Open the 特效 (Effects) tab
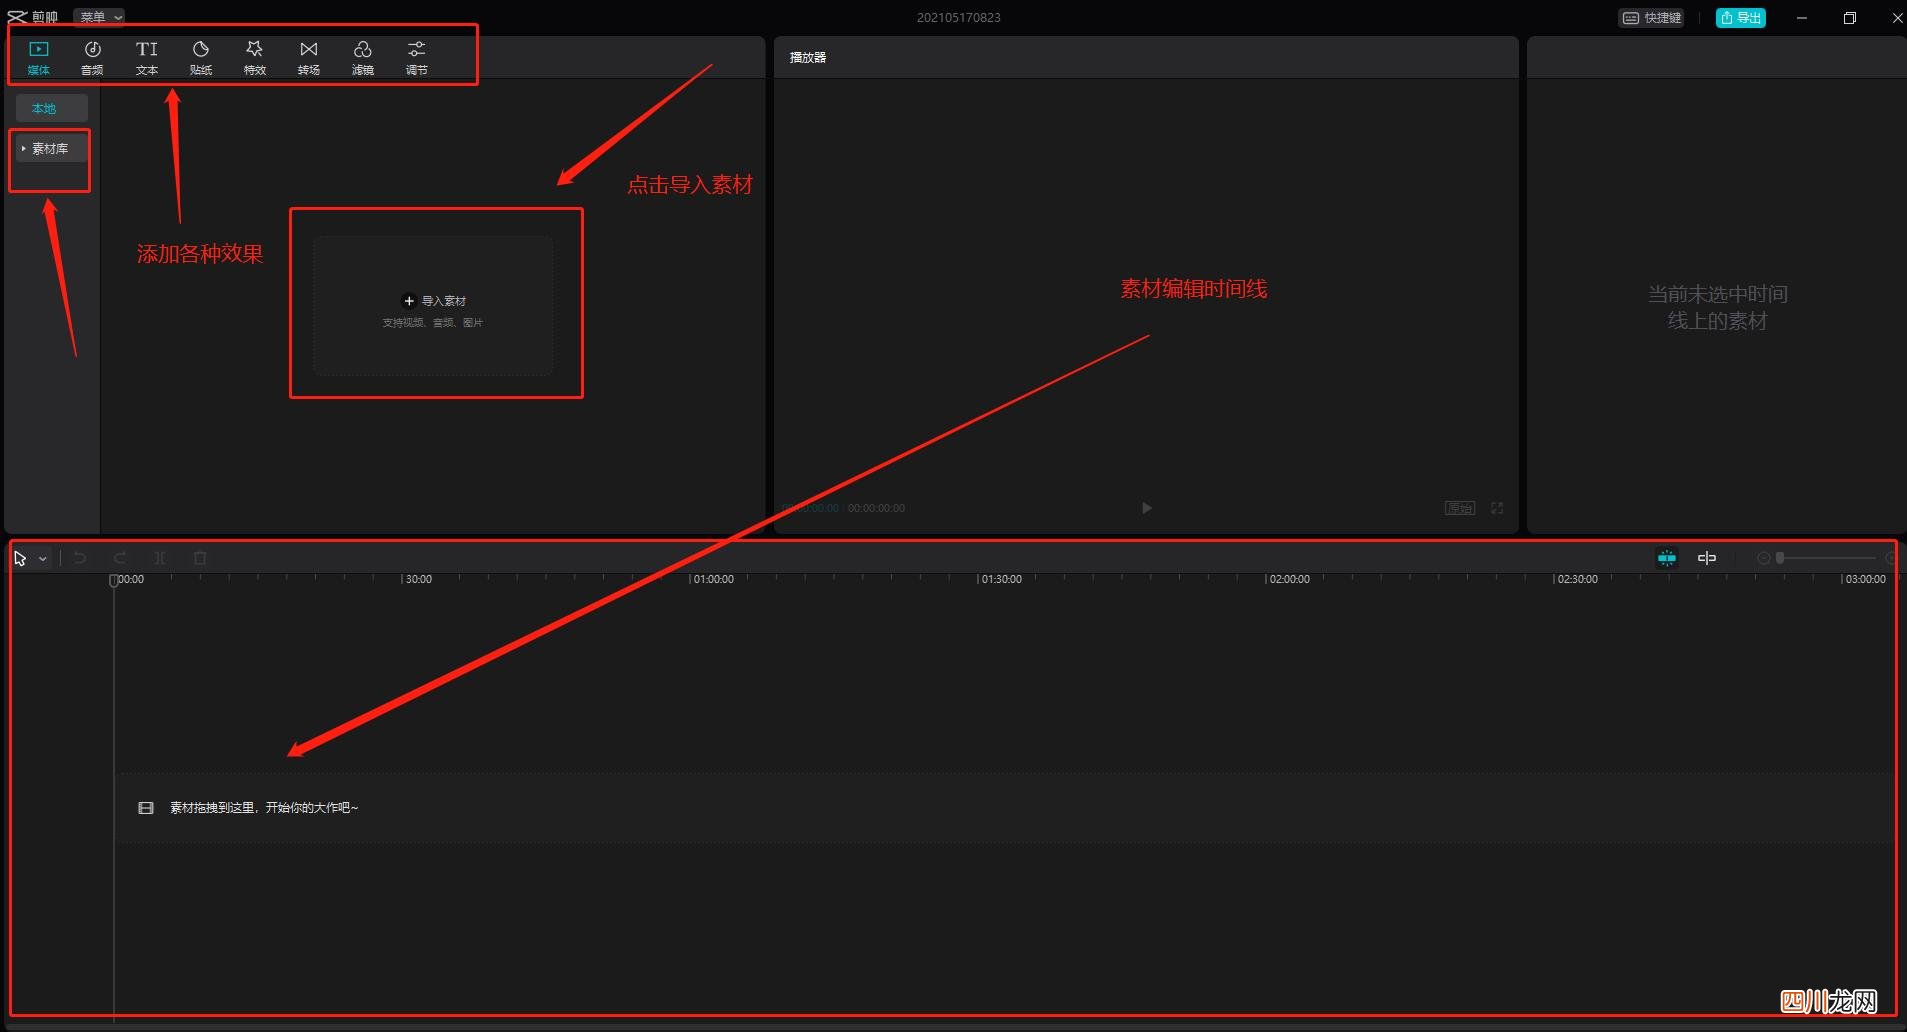The width and height of the screenshot is (1907, 1032). (x=255, y=58)
